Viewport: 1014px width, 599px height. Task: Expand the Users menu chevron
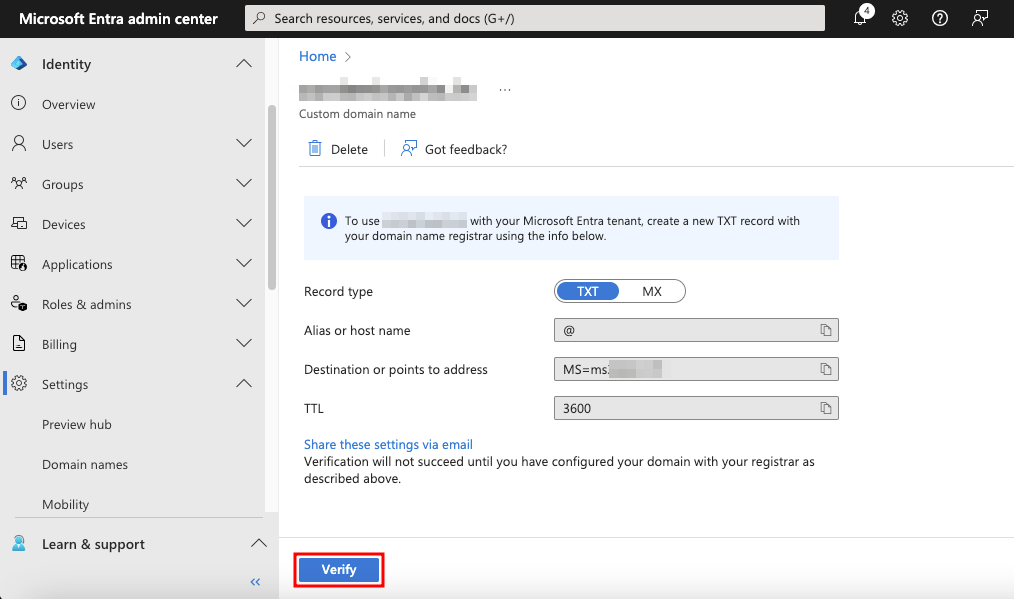(x=244, y=143)
